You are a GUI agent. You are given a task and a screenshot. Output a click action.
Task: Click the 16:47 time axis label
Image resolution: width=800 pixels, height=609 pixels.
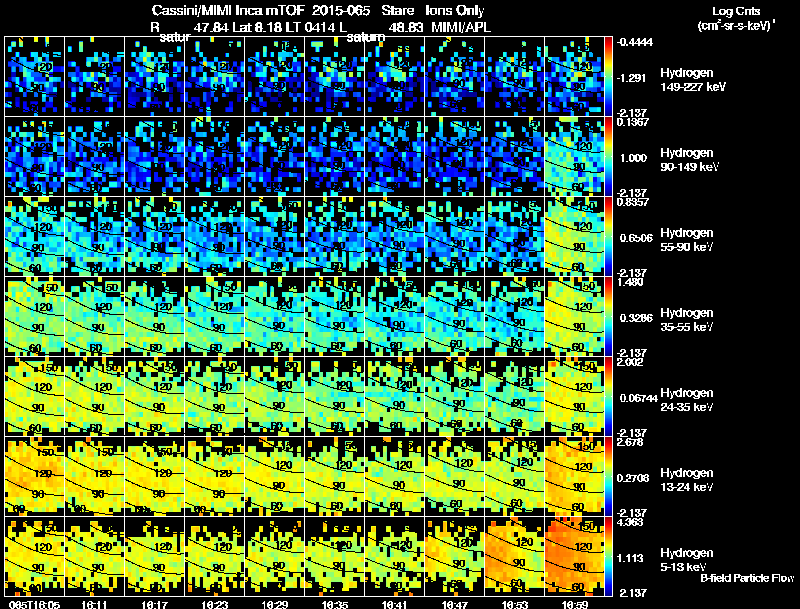[455, 604]
